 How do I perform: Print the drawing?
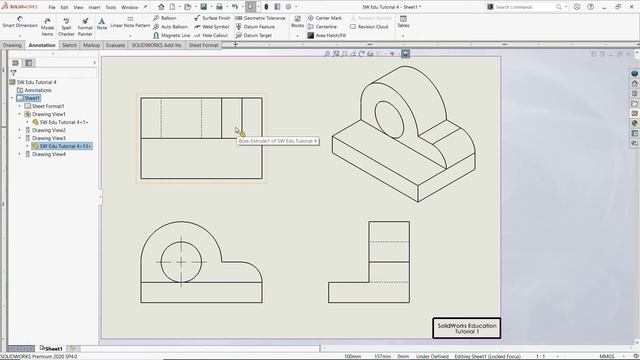(219, 7)
